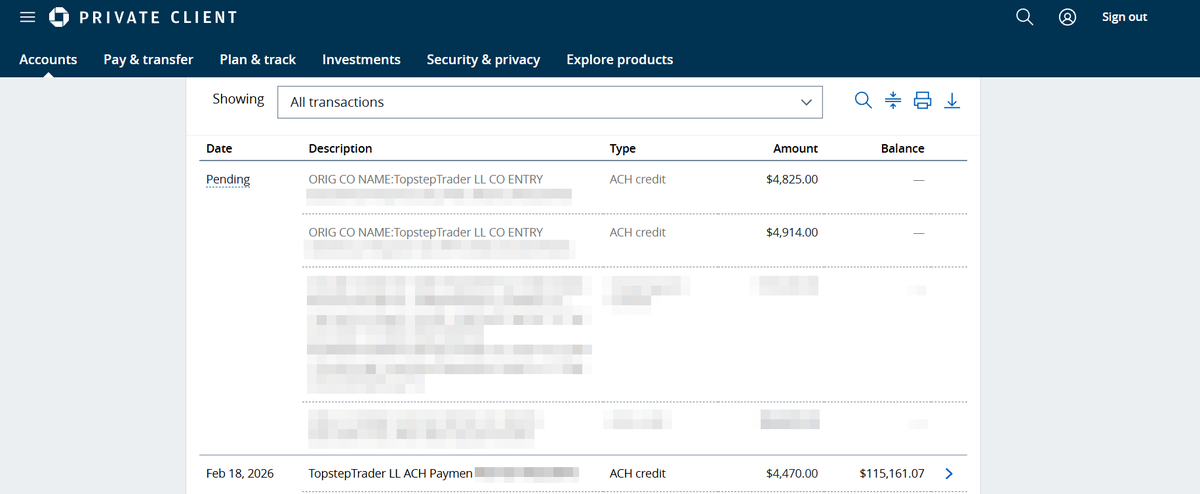Click ORIG CO NAME description for $4,914.00
The width and height of the screenshot is (1200, 494).
pyautogui.click(x=426, y=232)
